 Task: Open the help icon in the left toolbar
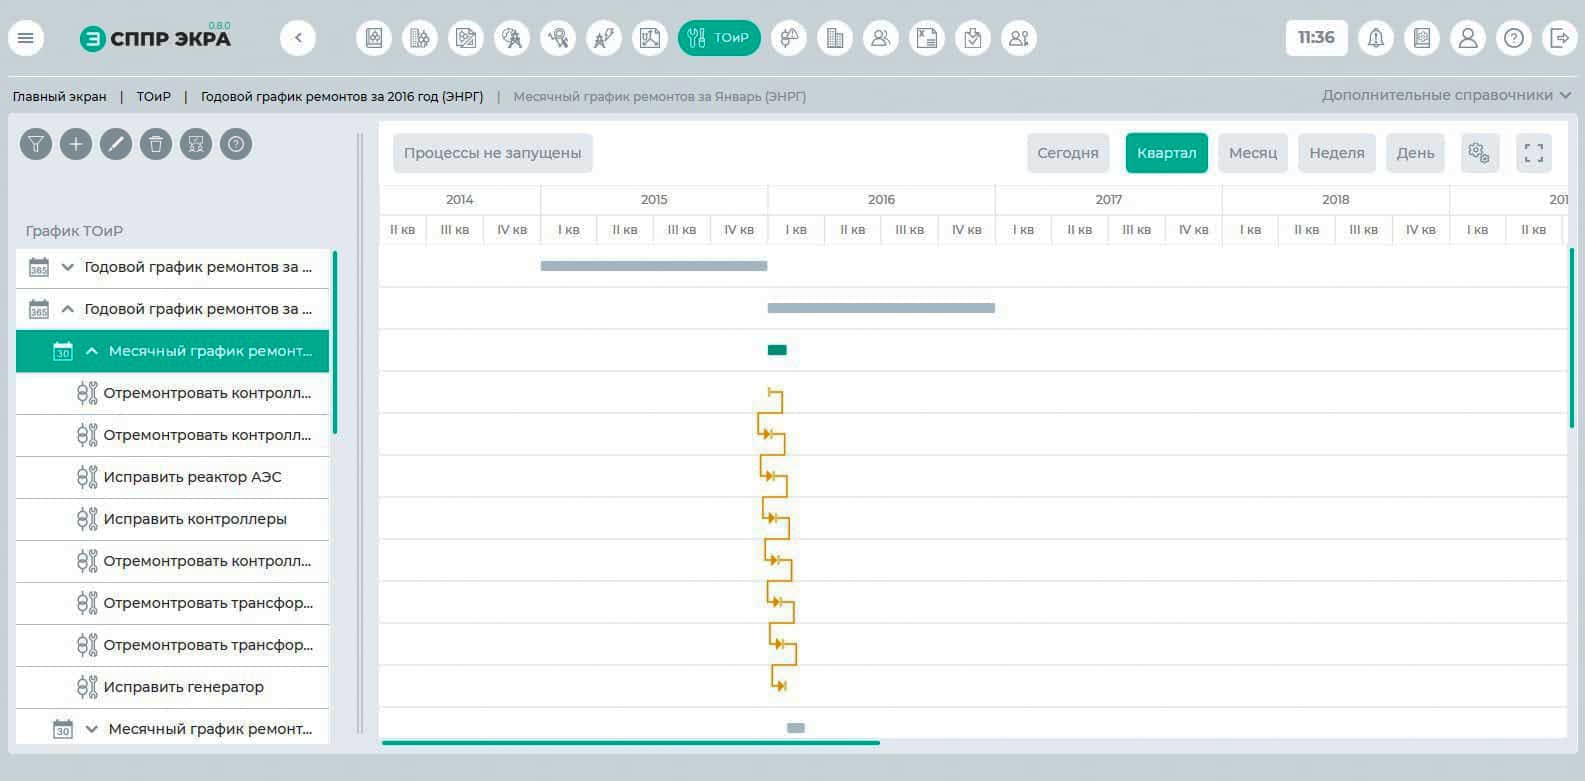pyautogui.click(x=236, y=144)
